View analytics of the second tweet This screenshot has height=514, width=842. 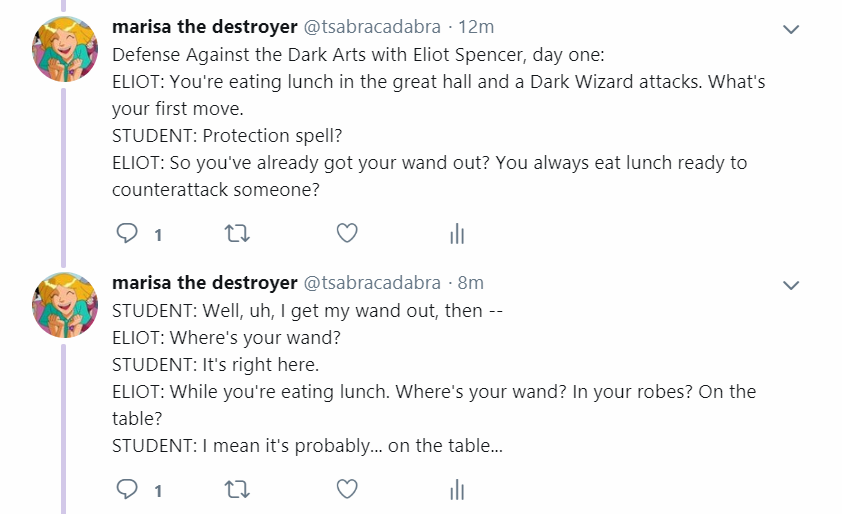click(457, 490)
